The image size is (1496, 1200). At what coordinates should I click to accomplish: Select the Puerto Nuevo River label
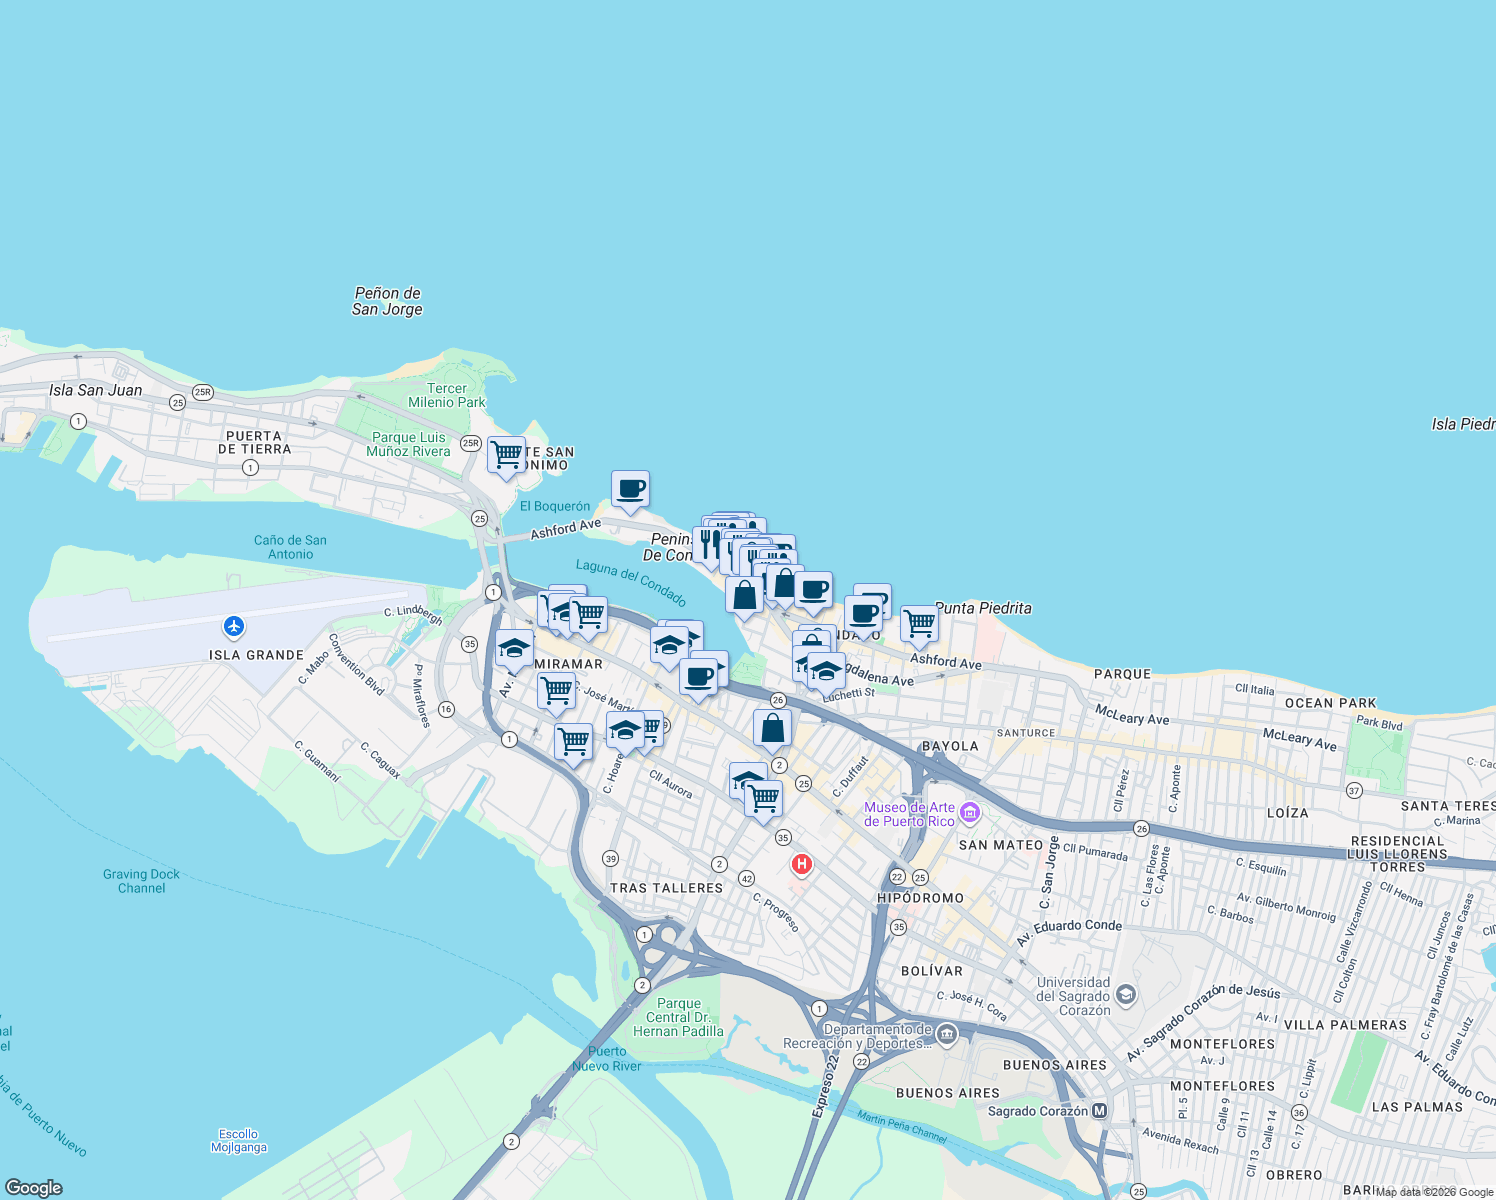pyautogui.click(x=607, y=1059)
